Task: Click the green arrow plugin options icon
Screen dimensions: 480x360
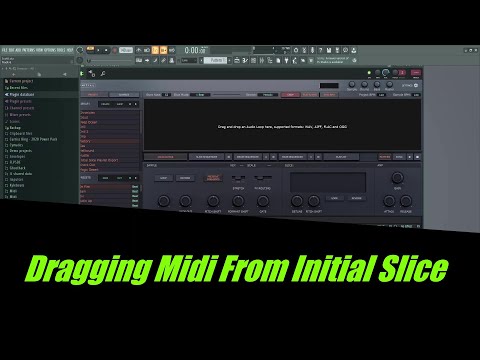Action: tap(82, 74)
